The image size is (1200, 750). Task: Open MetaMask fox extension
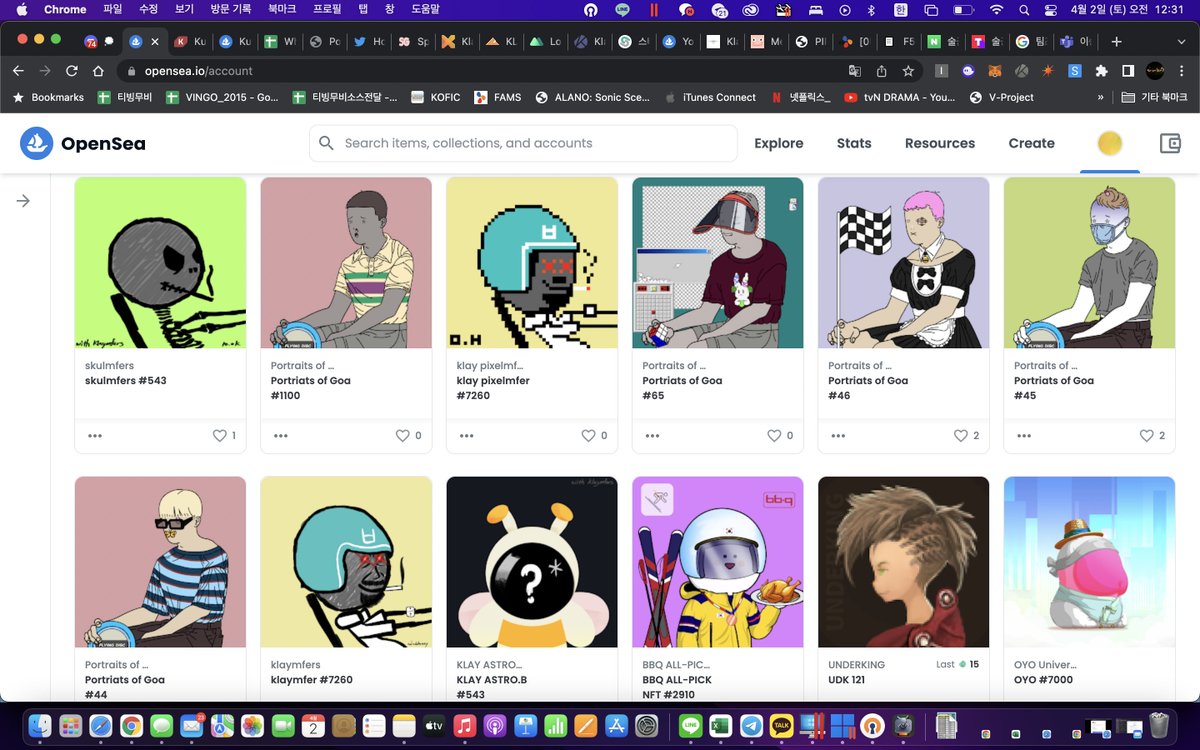point(995,71)
